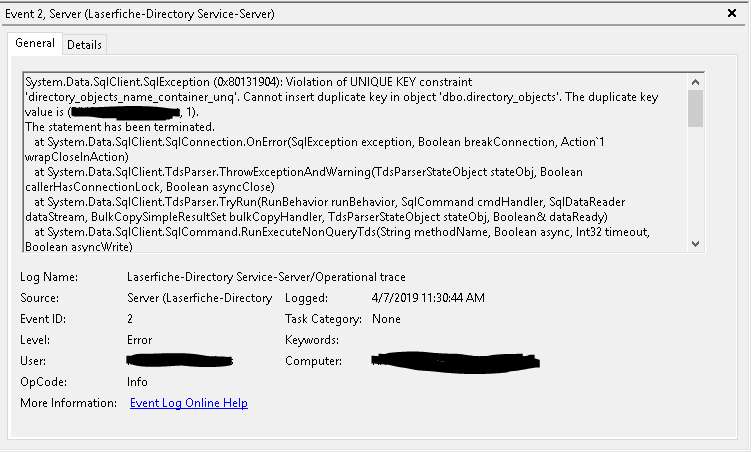Switch to the Details tab

coord(84,45)
